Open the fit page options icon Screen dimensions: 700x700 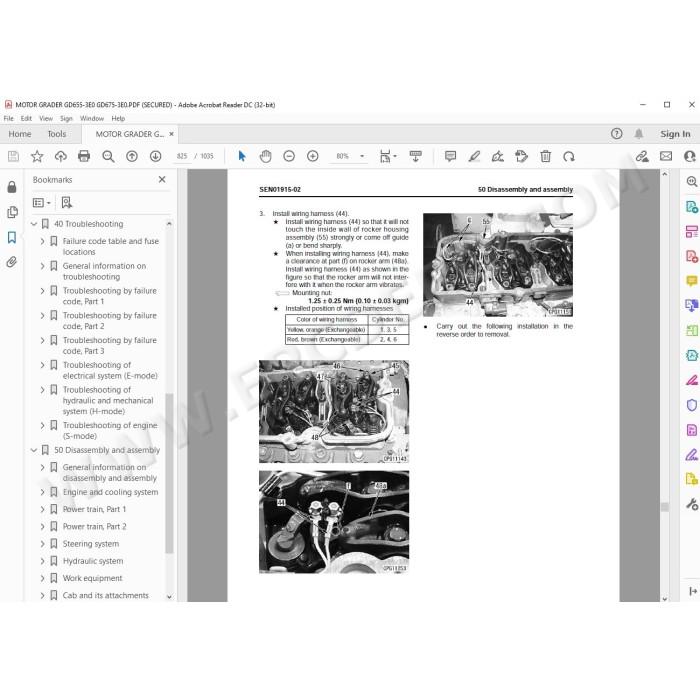click(388, 156)
